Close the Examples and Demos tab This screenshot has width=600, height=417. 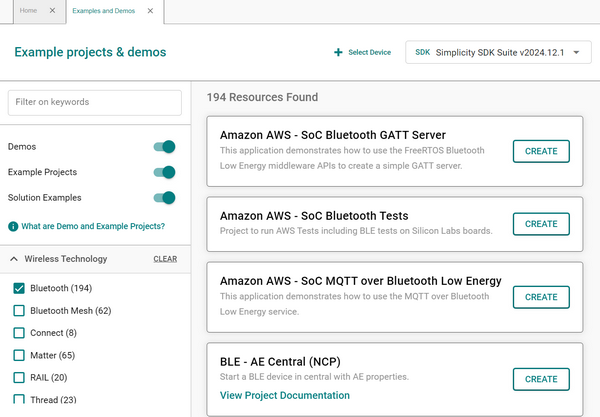point(150,11)
